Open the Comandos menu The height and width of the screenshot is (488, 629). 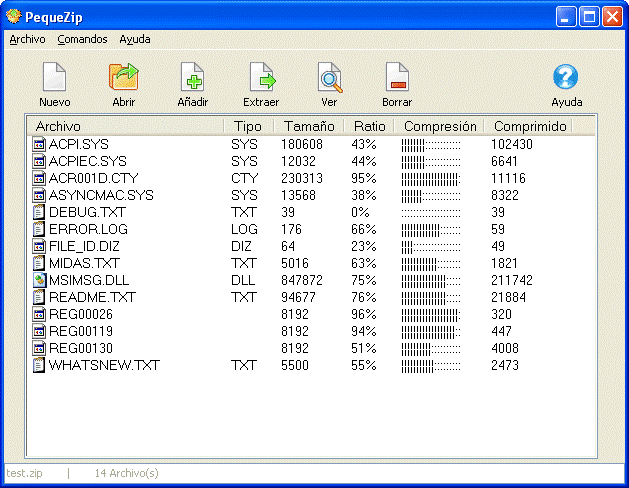click(x=82, y=39)
